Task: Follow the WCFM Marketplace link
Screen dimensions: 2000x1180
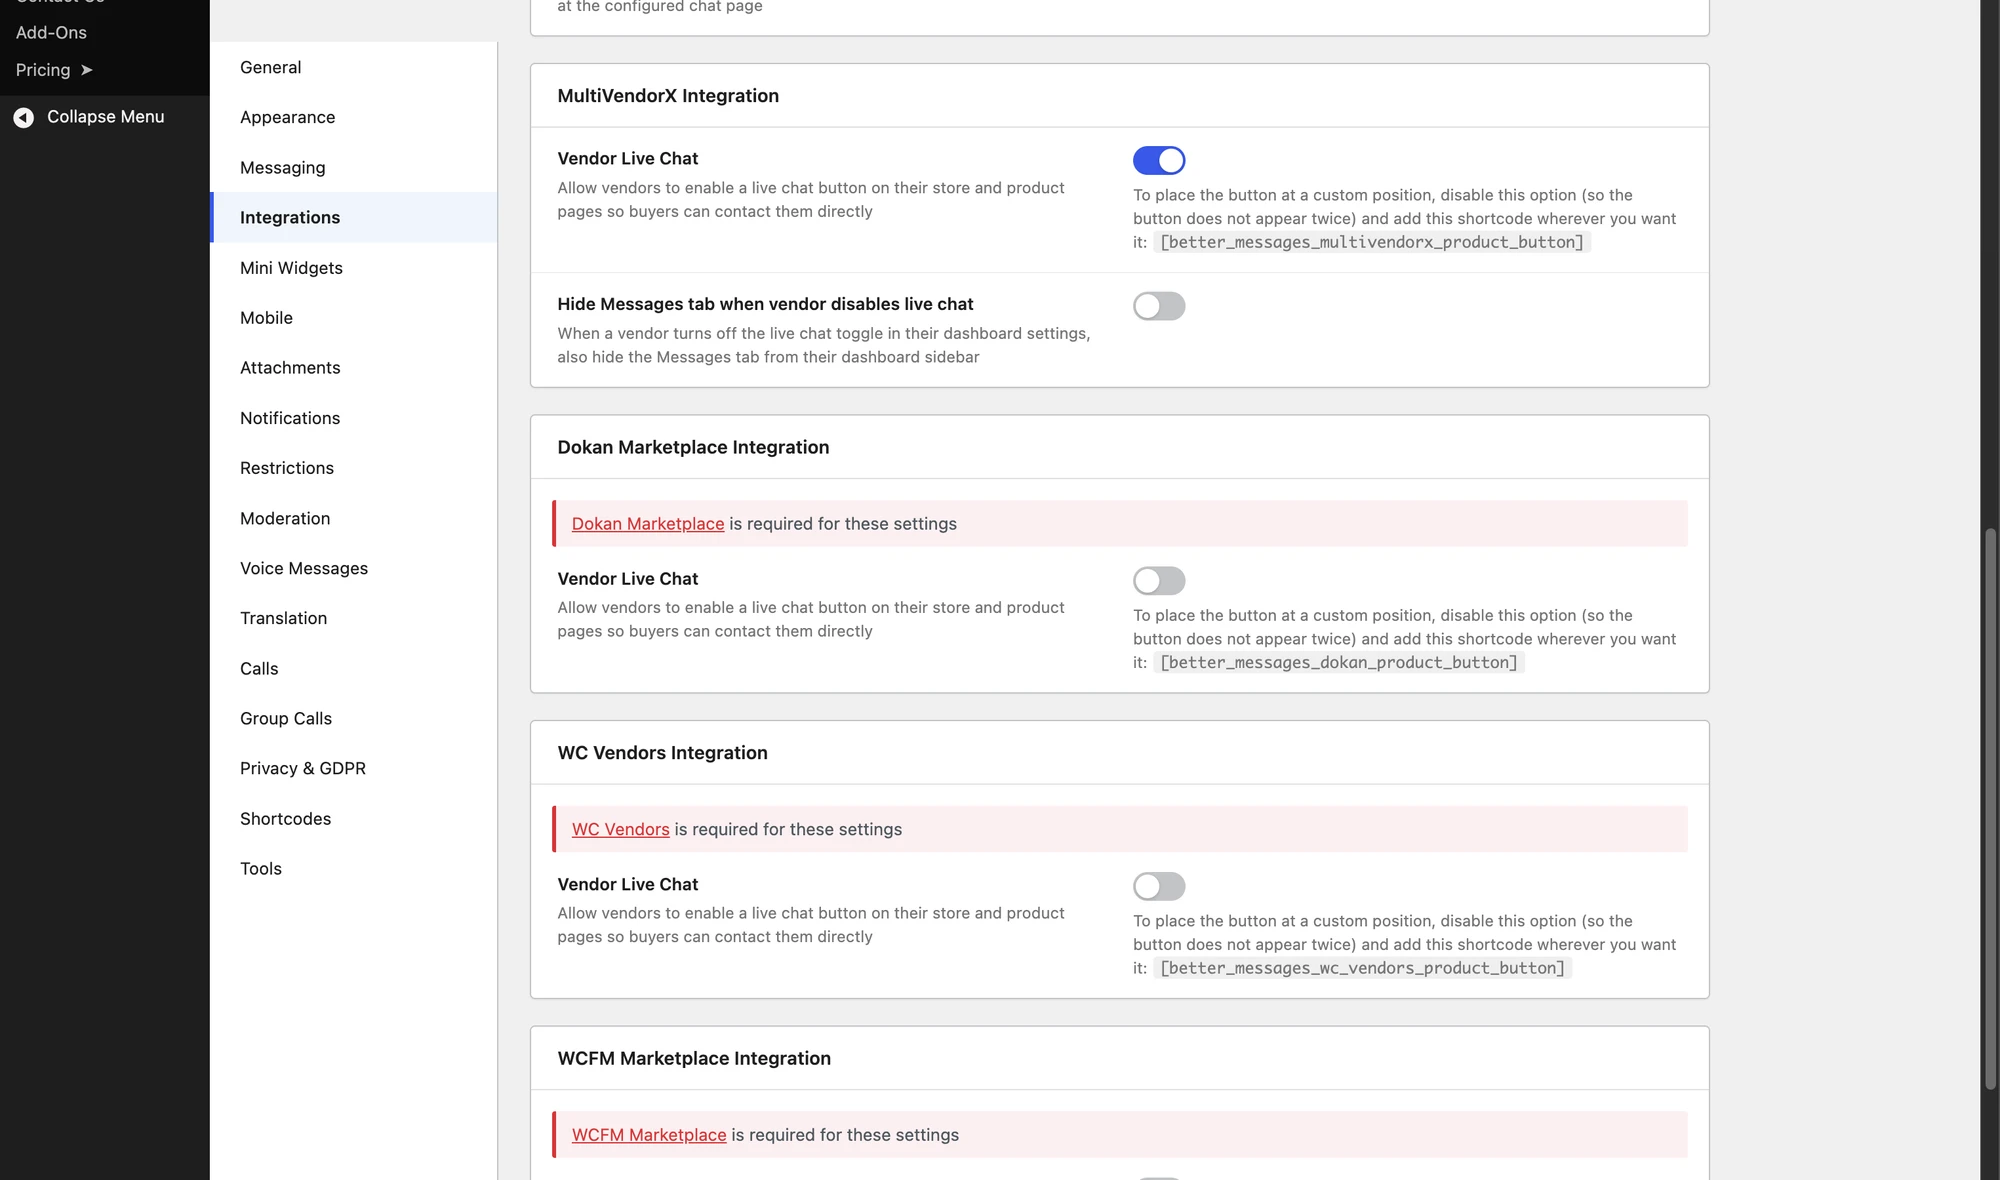Action: click(x=649, y=1135)
